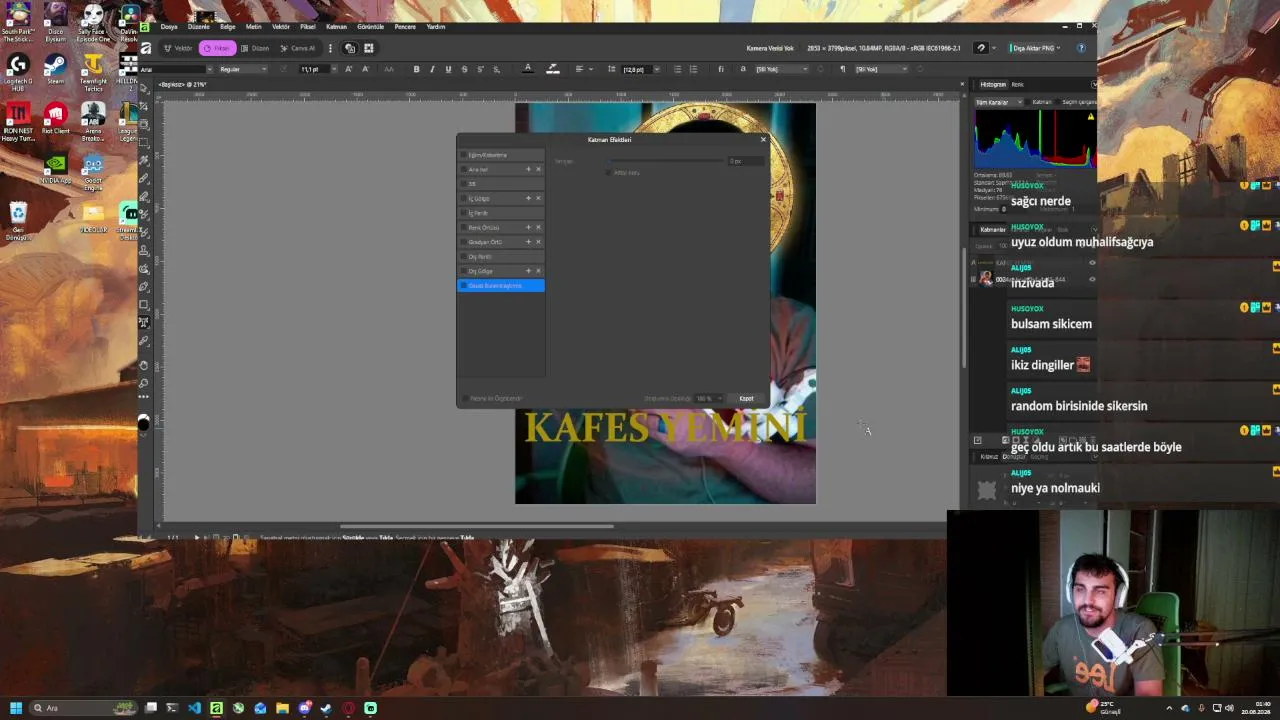Enable the Gradyan Örtü effect checkbox

463,242
